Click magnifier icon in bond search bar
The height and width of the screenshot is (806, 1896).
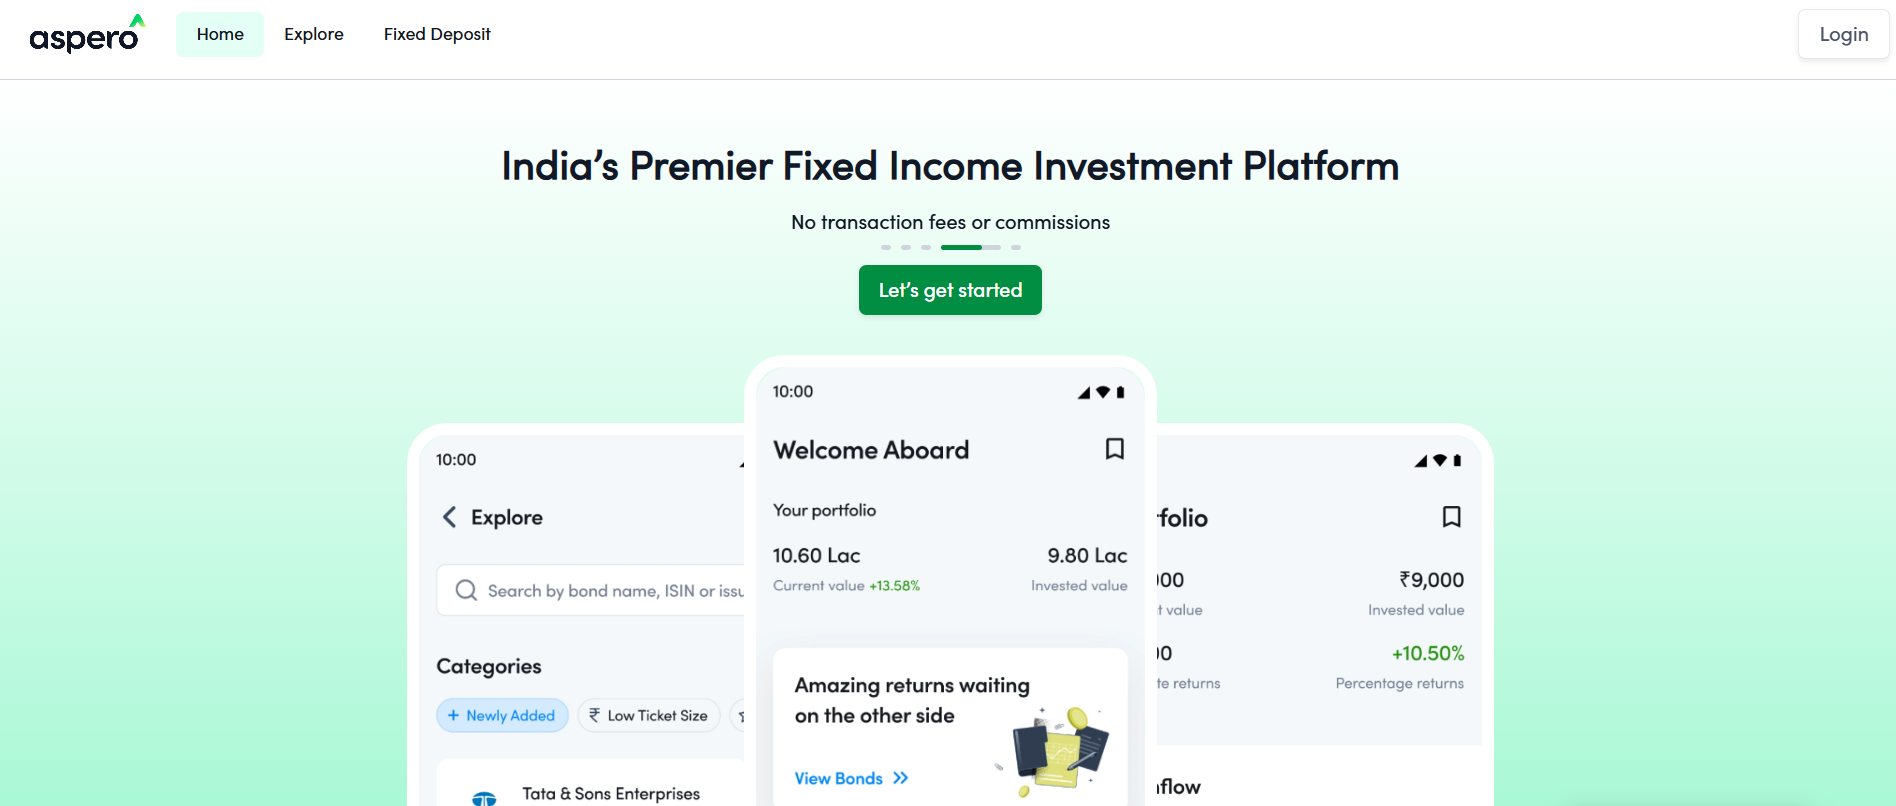pyautogui.click(x=466, y=590)
